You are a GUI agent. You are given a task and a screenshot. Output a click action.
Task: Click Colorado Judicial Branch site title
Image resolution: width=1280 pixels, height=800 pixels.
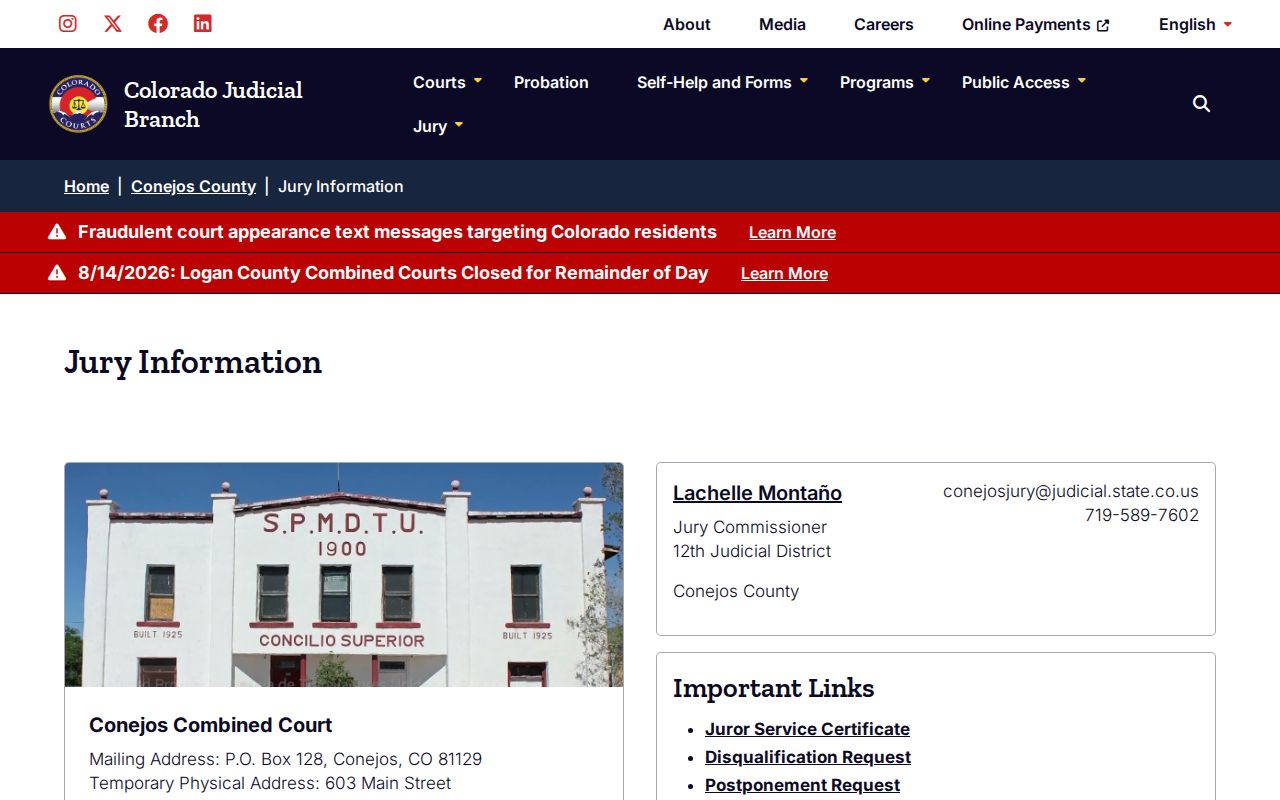click(x=213, y=104)
